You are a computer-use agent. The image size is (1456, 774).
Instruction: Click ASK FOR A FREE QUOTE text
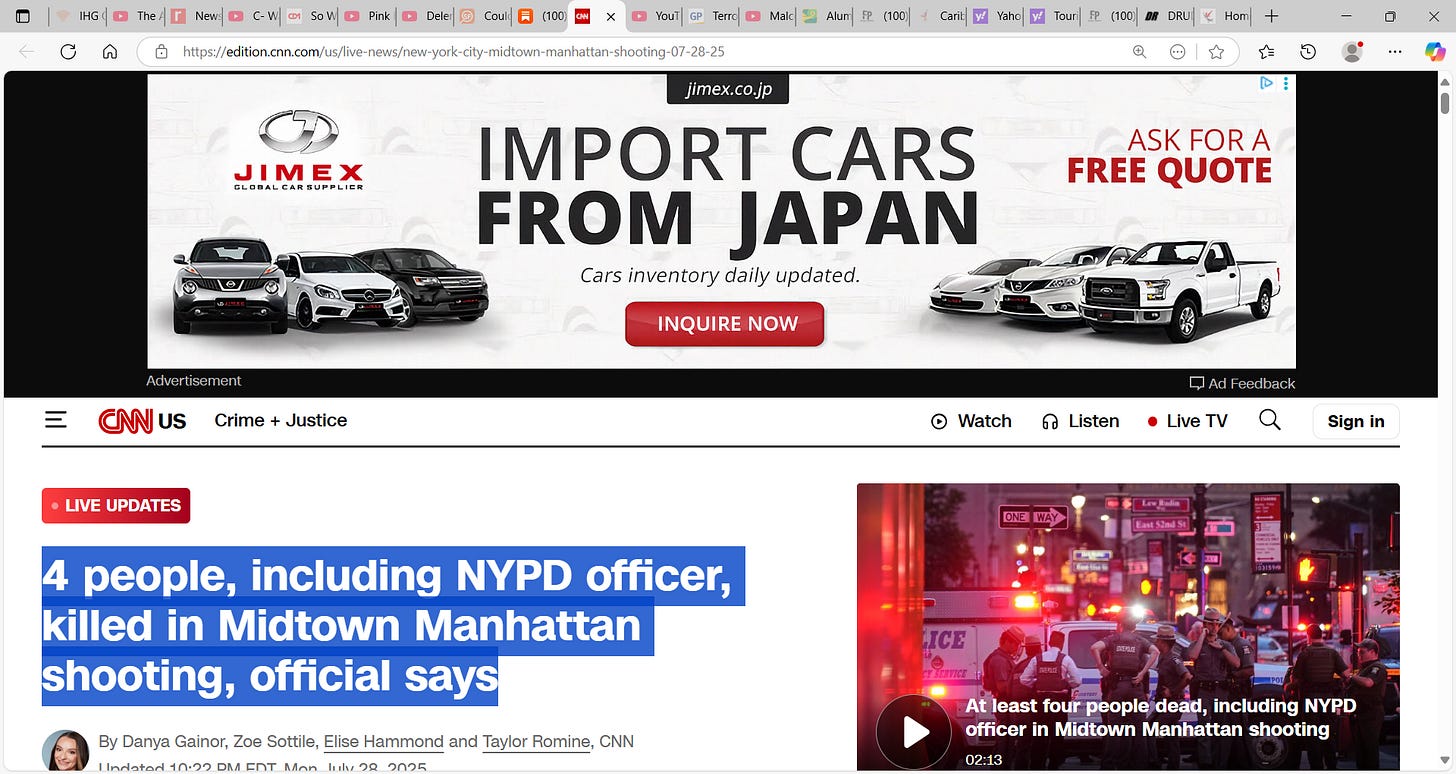pyautogui.click(x=1169, y=156)
